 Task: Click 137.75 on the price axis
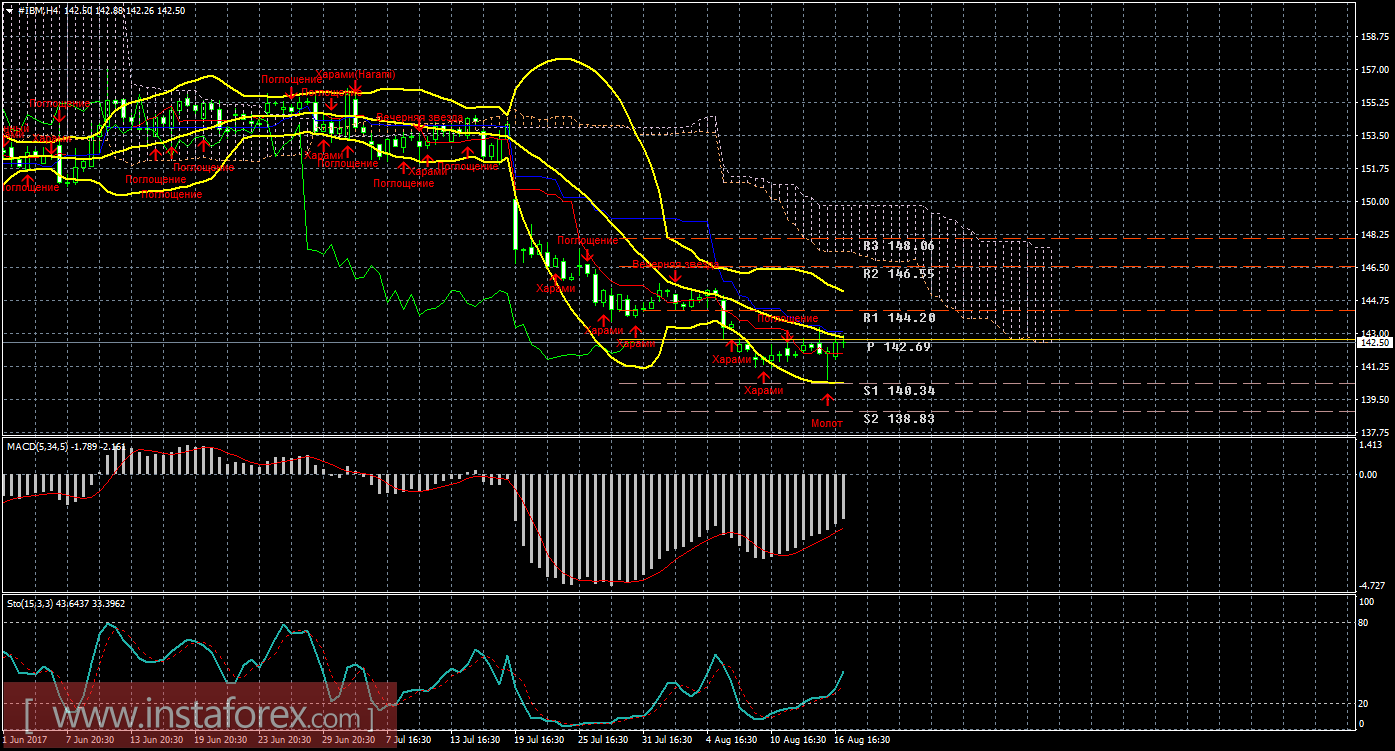(x=1375, y=433)
